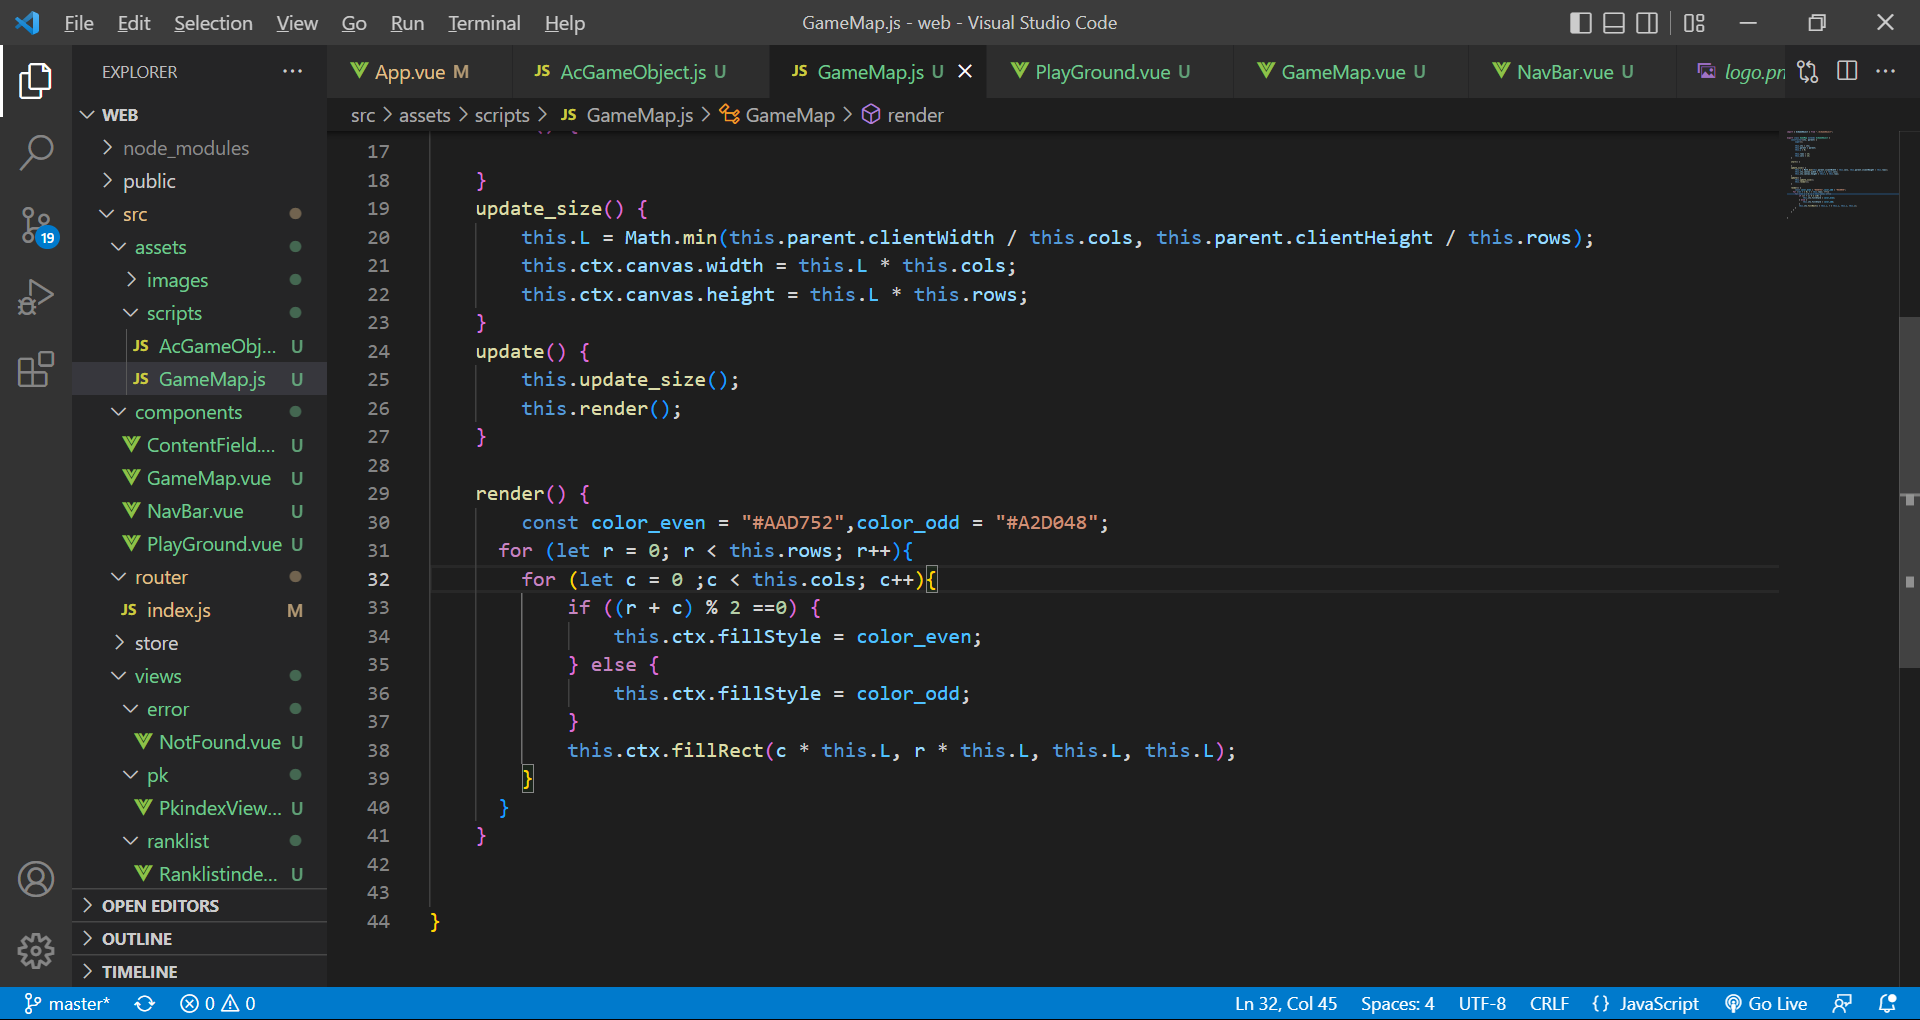Screen dimensions: 1920x1020
Task: Switch to the NavBar.vue tab
Action: (x=1572, y=71)
